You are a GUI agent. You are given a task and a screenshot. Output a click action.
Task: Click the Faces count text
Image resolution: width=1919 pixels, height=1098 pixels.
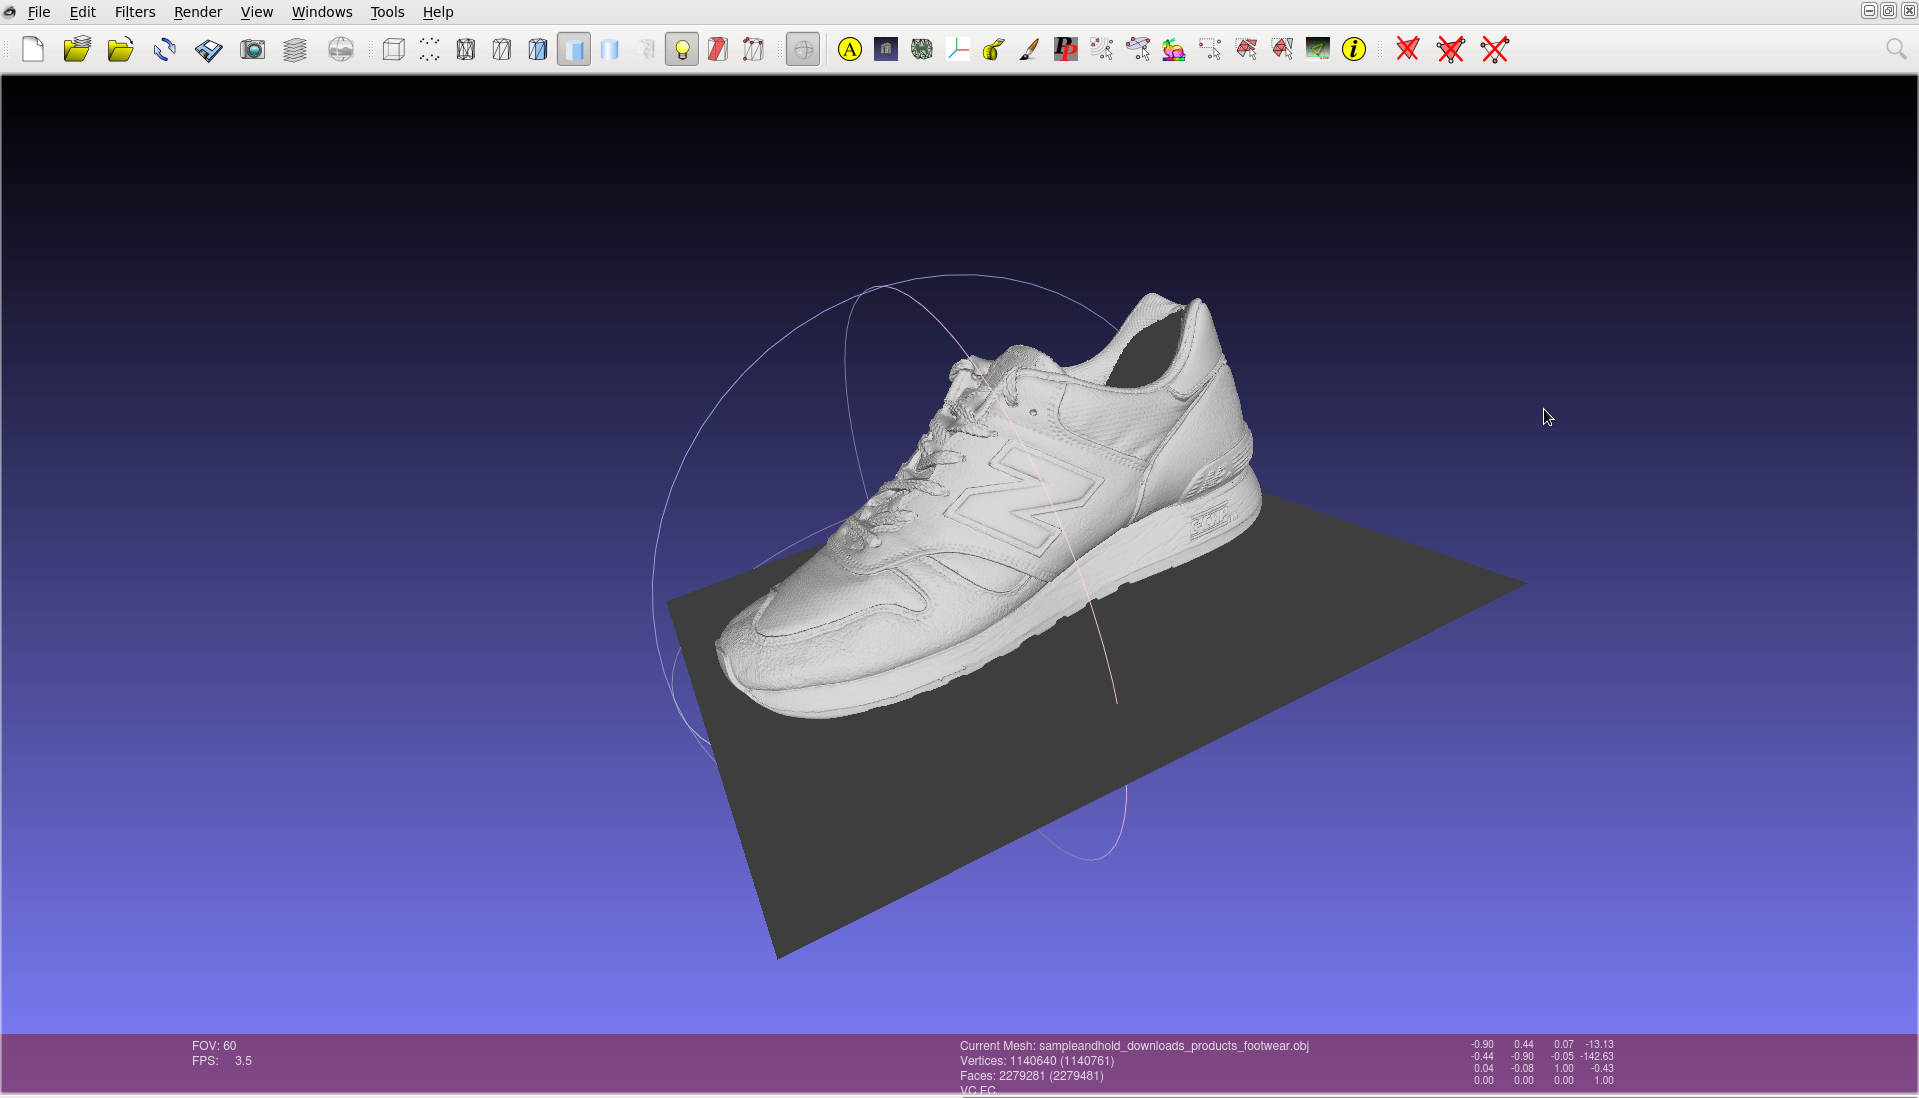pyautogui.click(x=1032, y=1076)
